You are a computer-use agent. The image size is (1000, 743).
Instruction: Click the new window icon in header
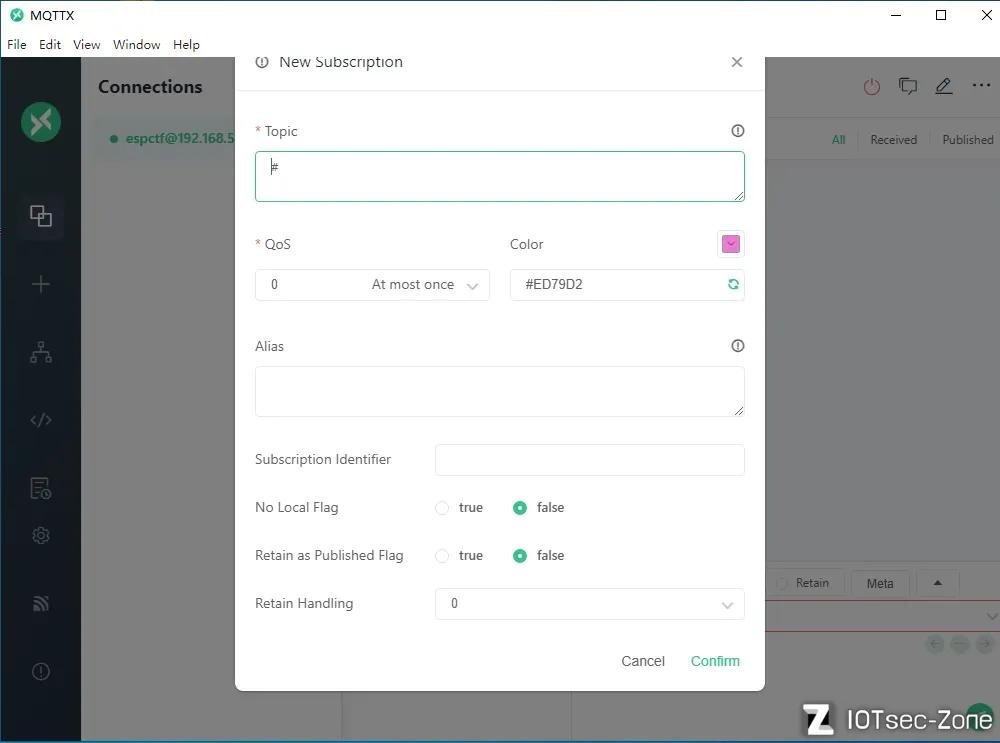[908, 85]
